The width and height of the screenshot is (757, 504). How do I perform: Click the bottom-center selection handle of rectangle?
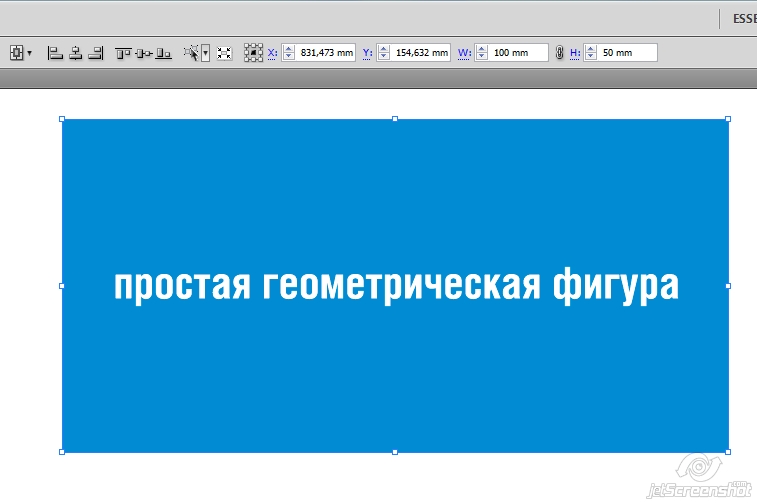(x=395, y=452)
